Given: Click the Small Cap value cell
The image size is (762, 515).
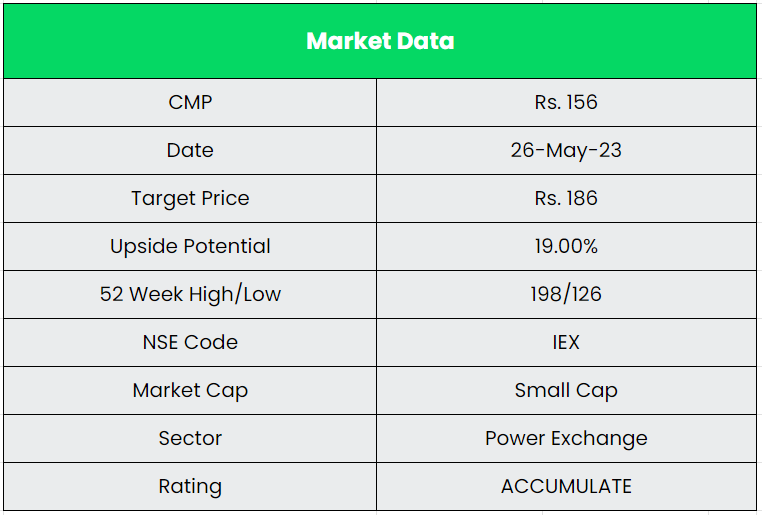Looking at the screenshot, I should (566, 390).
